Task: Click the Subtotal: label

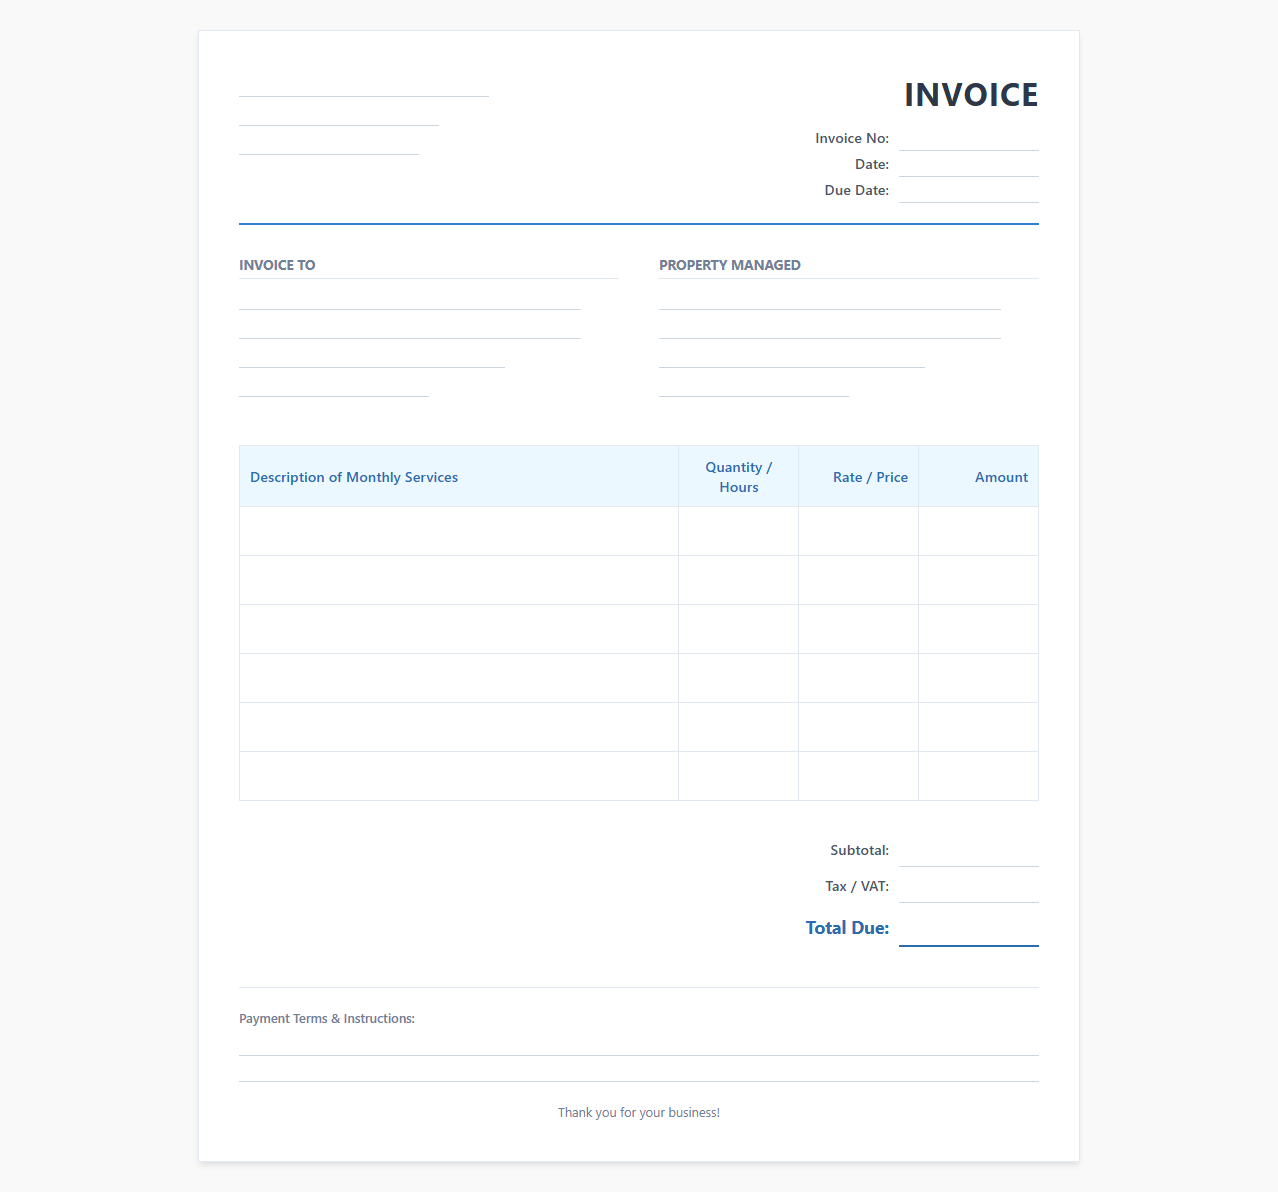Action: (860, 851)
